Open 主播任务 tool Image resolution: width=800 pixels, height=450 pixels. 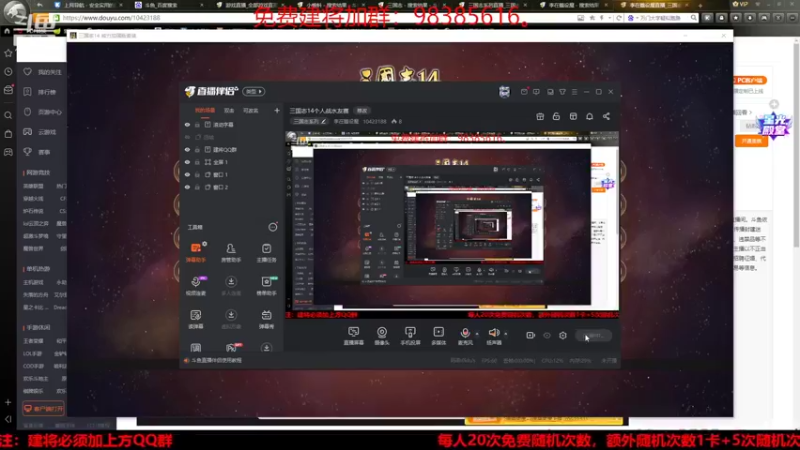click(x=266, y=252)
